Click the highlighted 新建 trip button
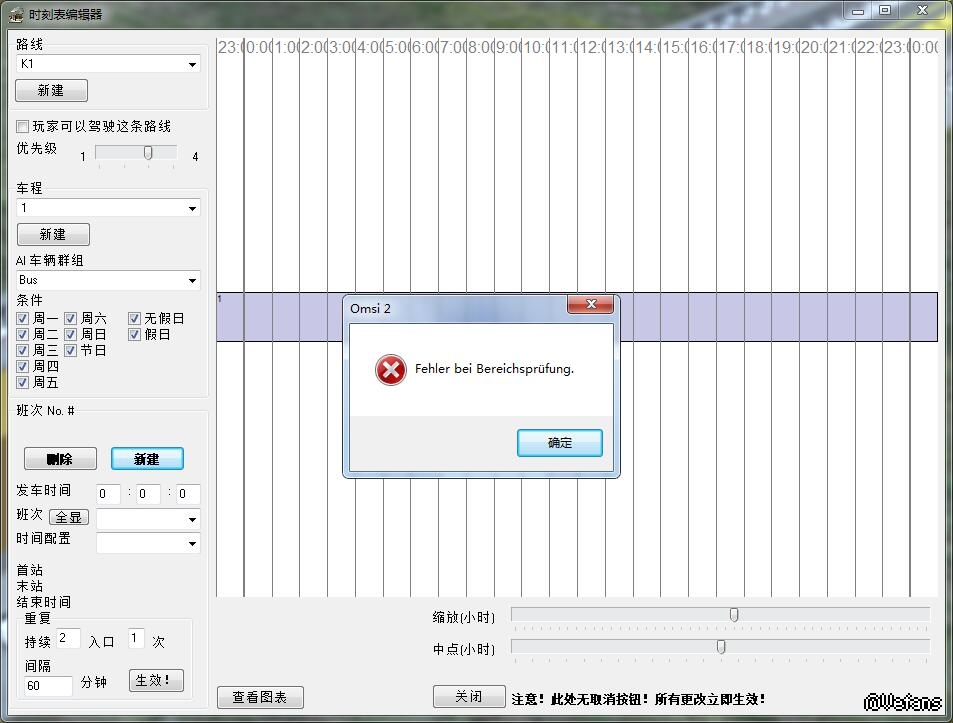The width and height of the screenshot is (953, 723). (147, 459)
